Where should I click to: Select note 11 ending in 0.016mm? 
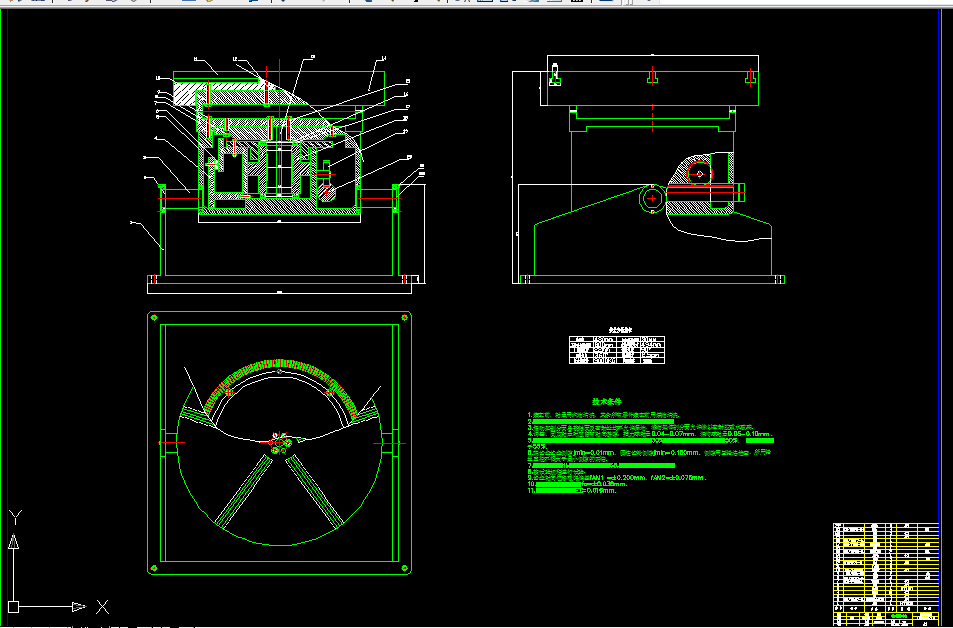pyautogui.click(x=572, y=491)
